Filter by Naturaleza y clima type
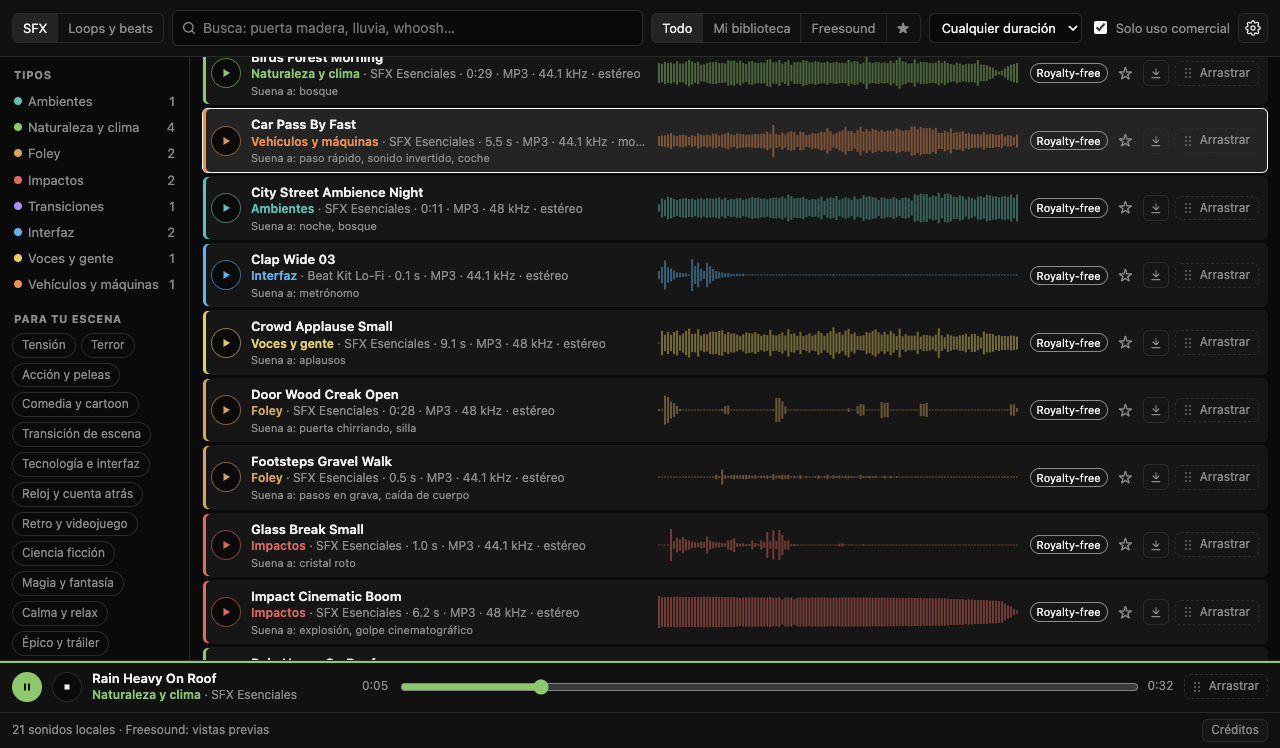The width and height of the screenshot is (1280, 748). coord(95,127)
